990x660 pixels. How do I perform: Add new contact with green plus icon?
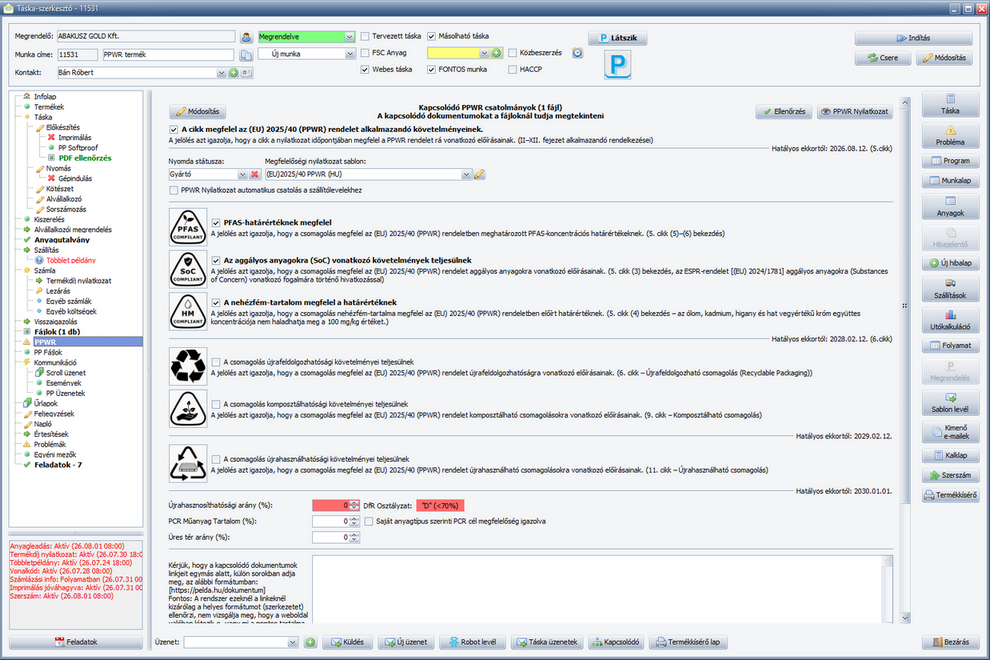pyautogui.click(x=234, y=73)
